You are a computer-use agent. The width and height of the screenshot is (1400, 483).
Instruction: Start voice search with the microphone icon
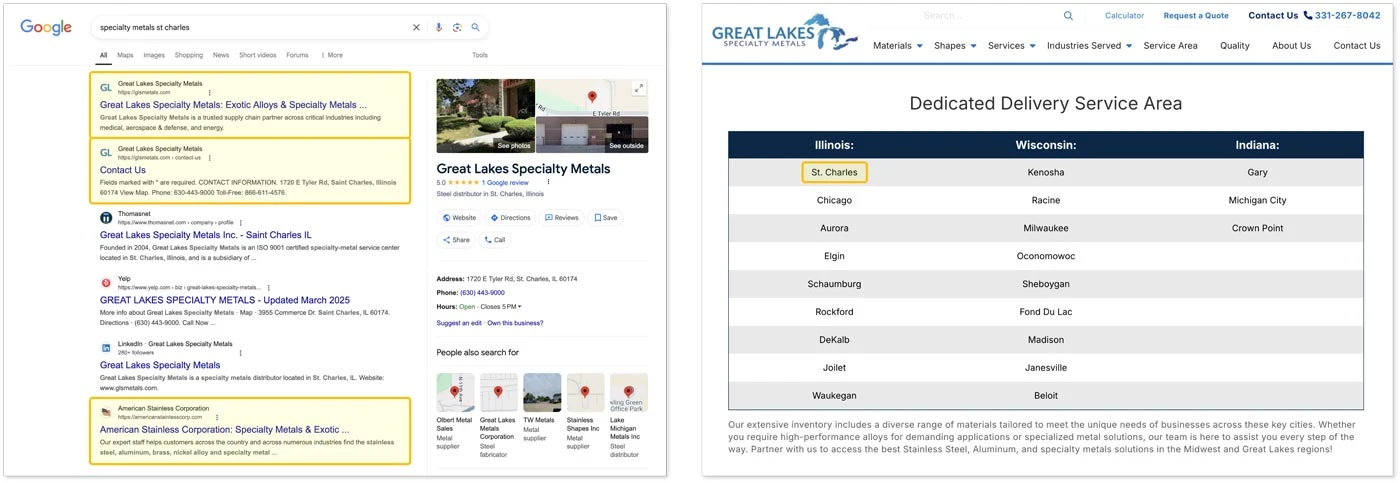(439, 27)
